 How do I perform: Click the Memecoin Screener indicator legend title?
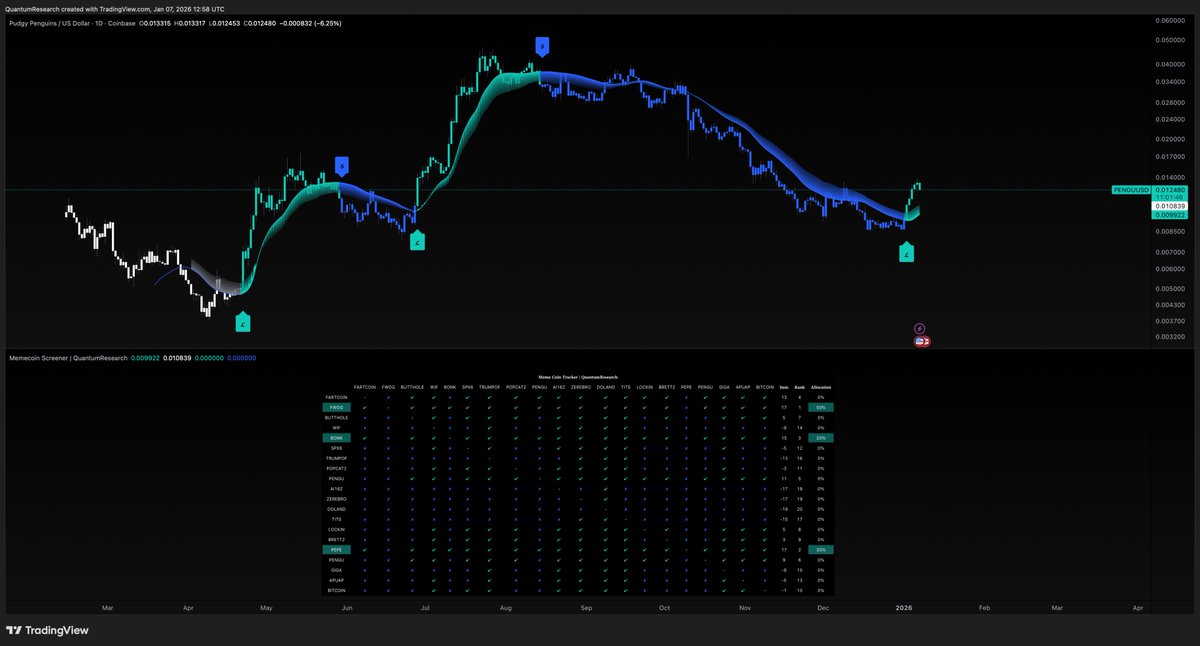pos(68,357)
